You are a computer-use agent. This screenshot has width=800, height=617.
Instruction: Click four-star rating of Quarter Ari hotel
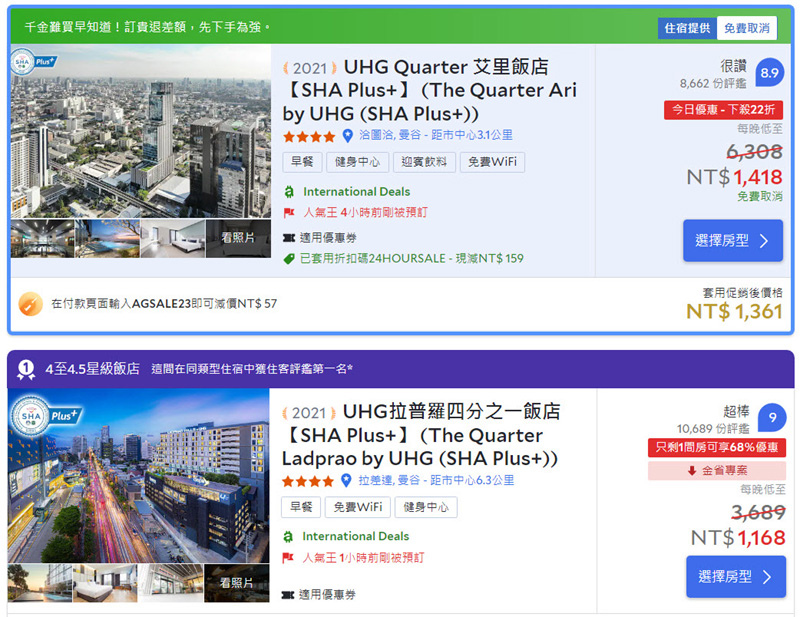tap(309, 136)
